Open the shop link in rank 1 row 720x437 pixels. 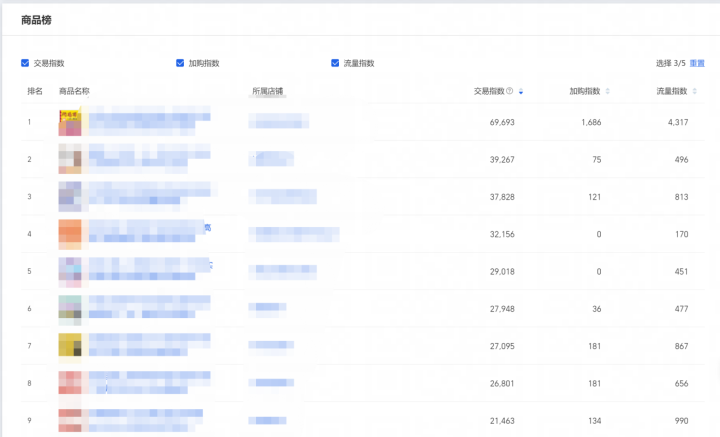tap(279, 121)
